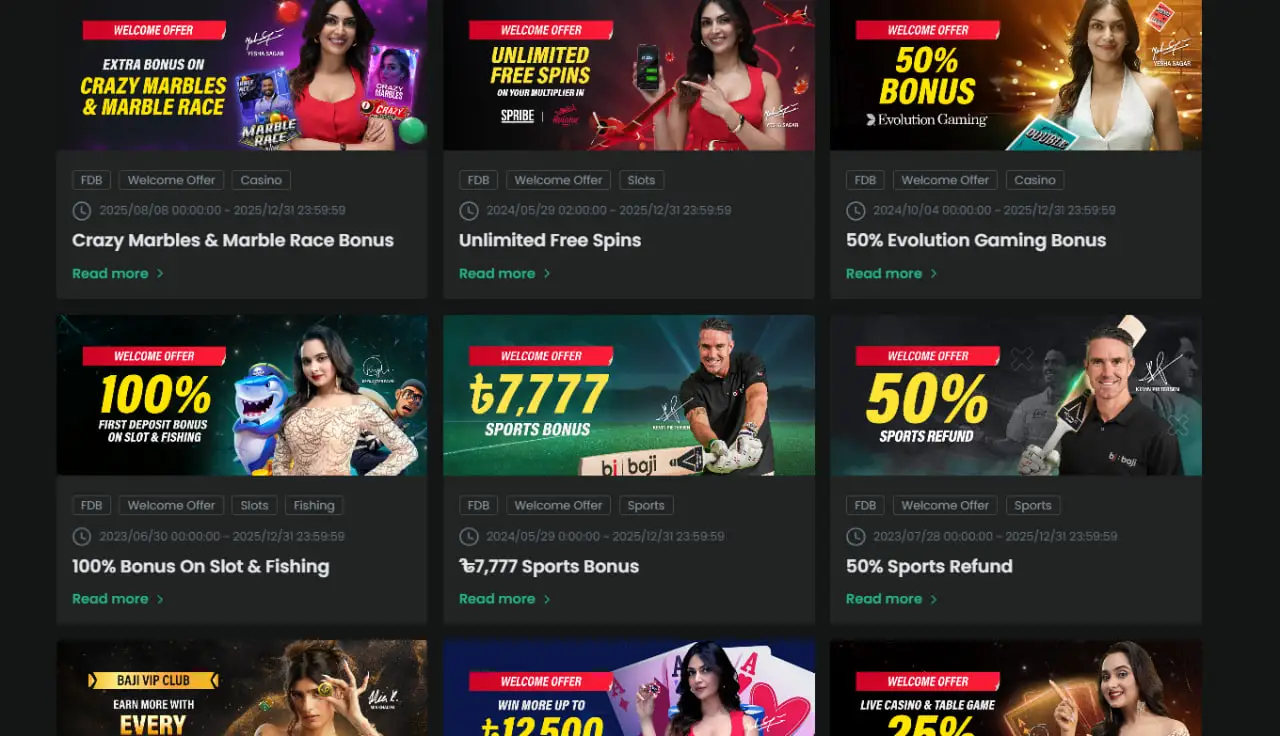Viewport: 1280px width, 736px height.
Task: Select the Casino tag on Crazy Marbles card
Action: point(261,180)
